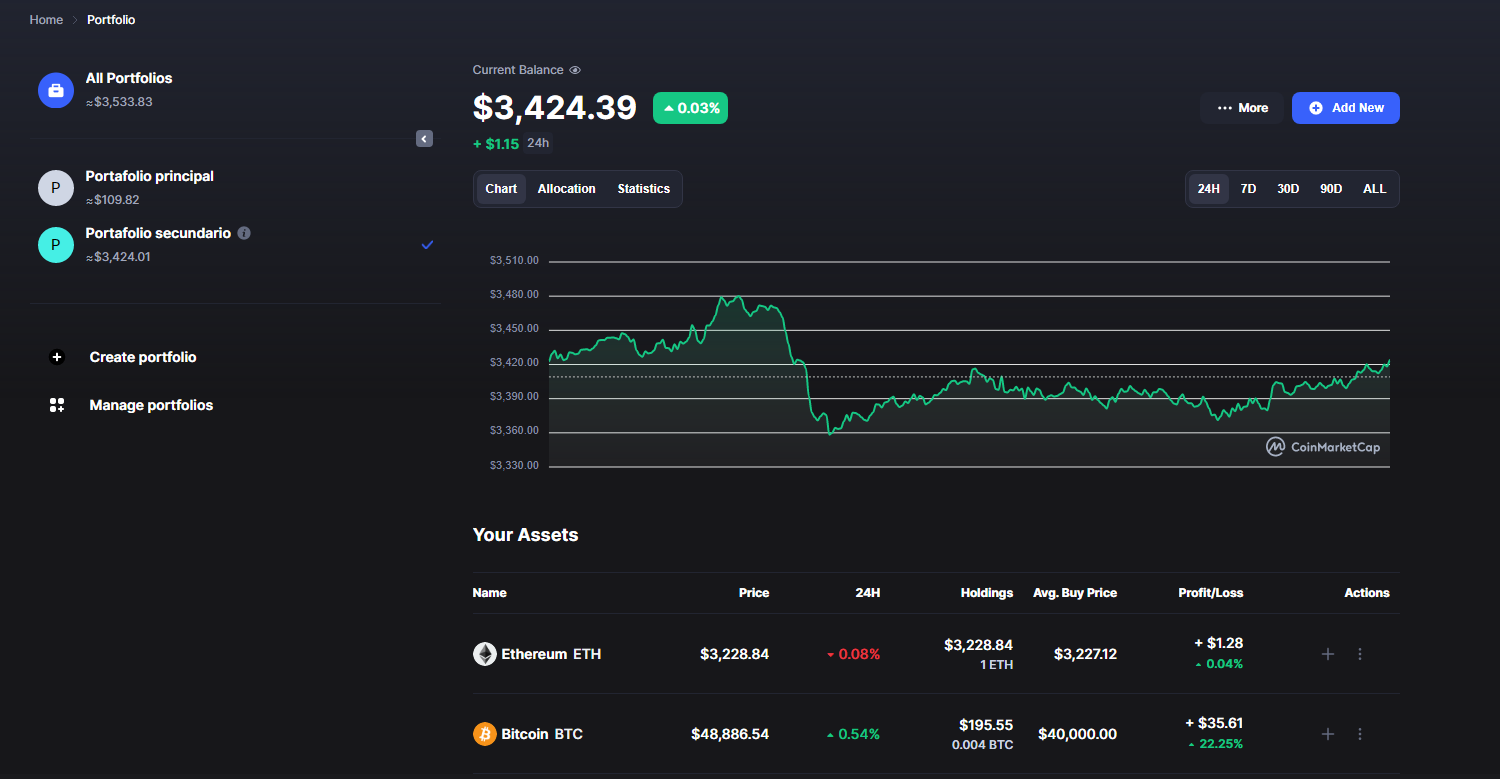Toggle the 24h change period selector
The width and height of the screenshot is (1500, 779).
pyautogui.click(x=538, y=143)
